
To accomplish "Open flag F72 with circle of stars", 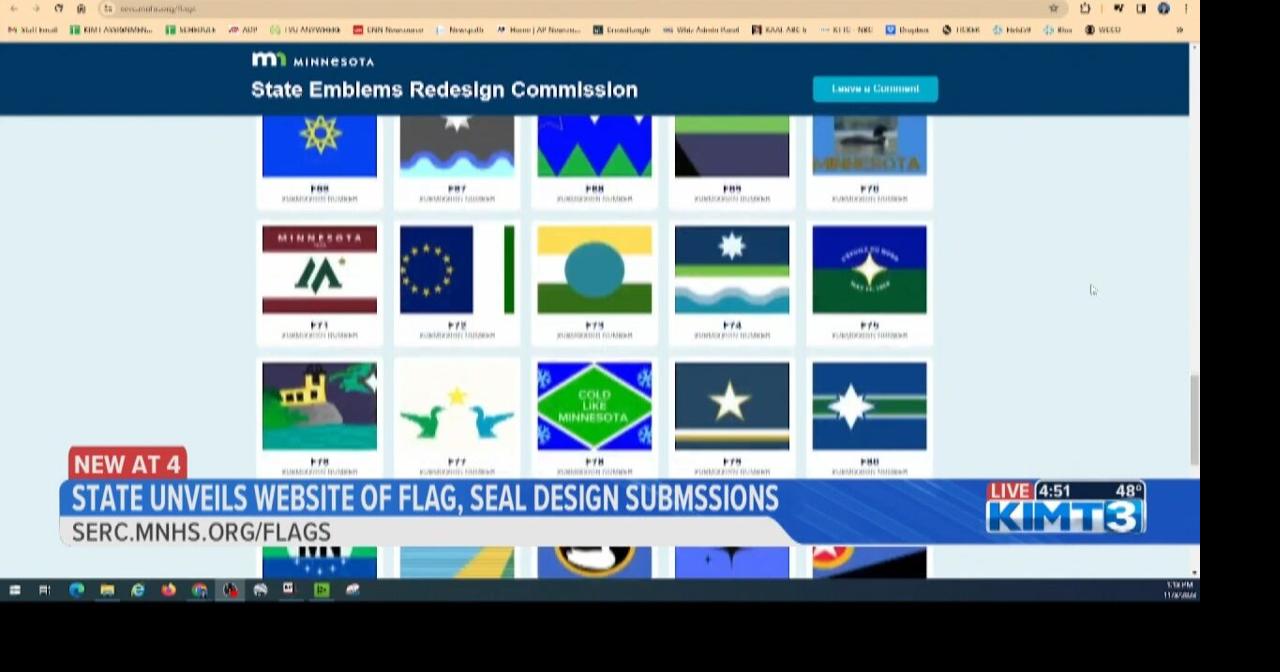I will 457,269.
